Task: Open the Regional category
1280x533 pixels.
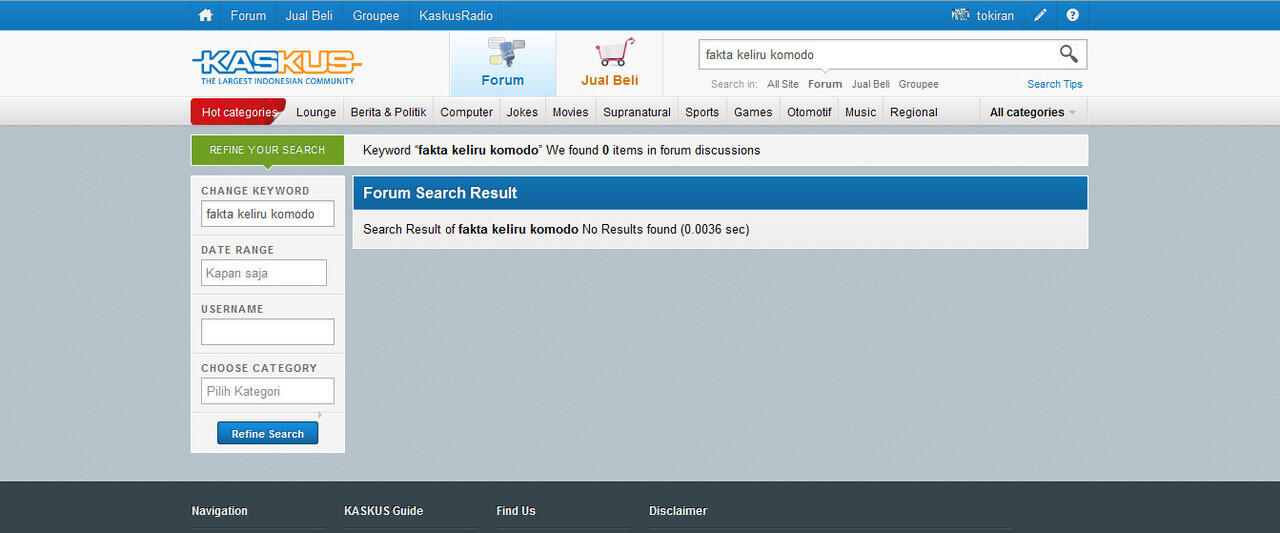Action: click(x=914, y=112)
